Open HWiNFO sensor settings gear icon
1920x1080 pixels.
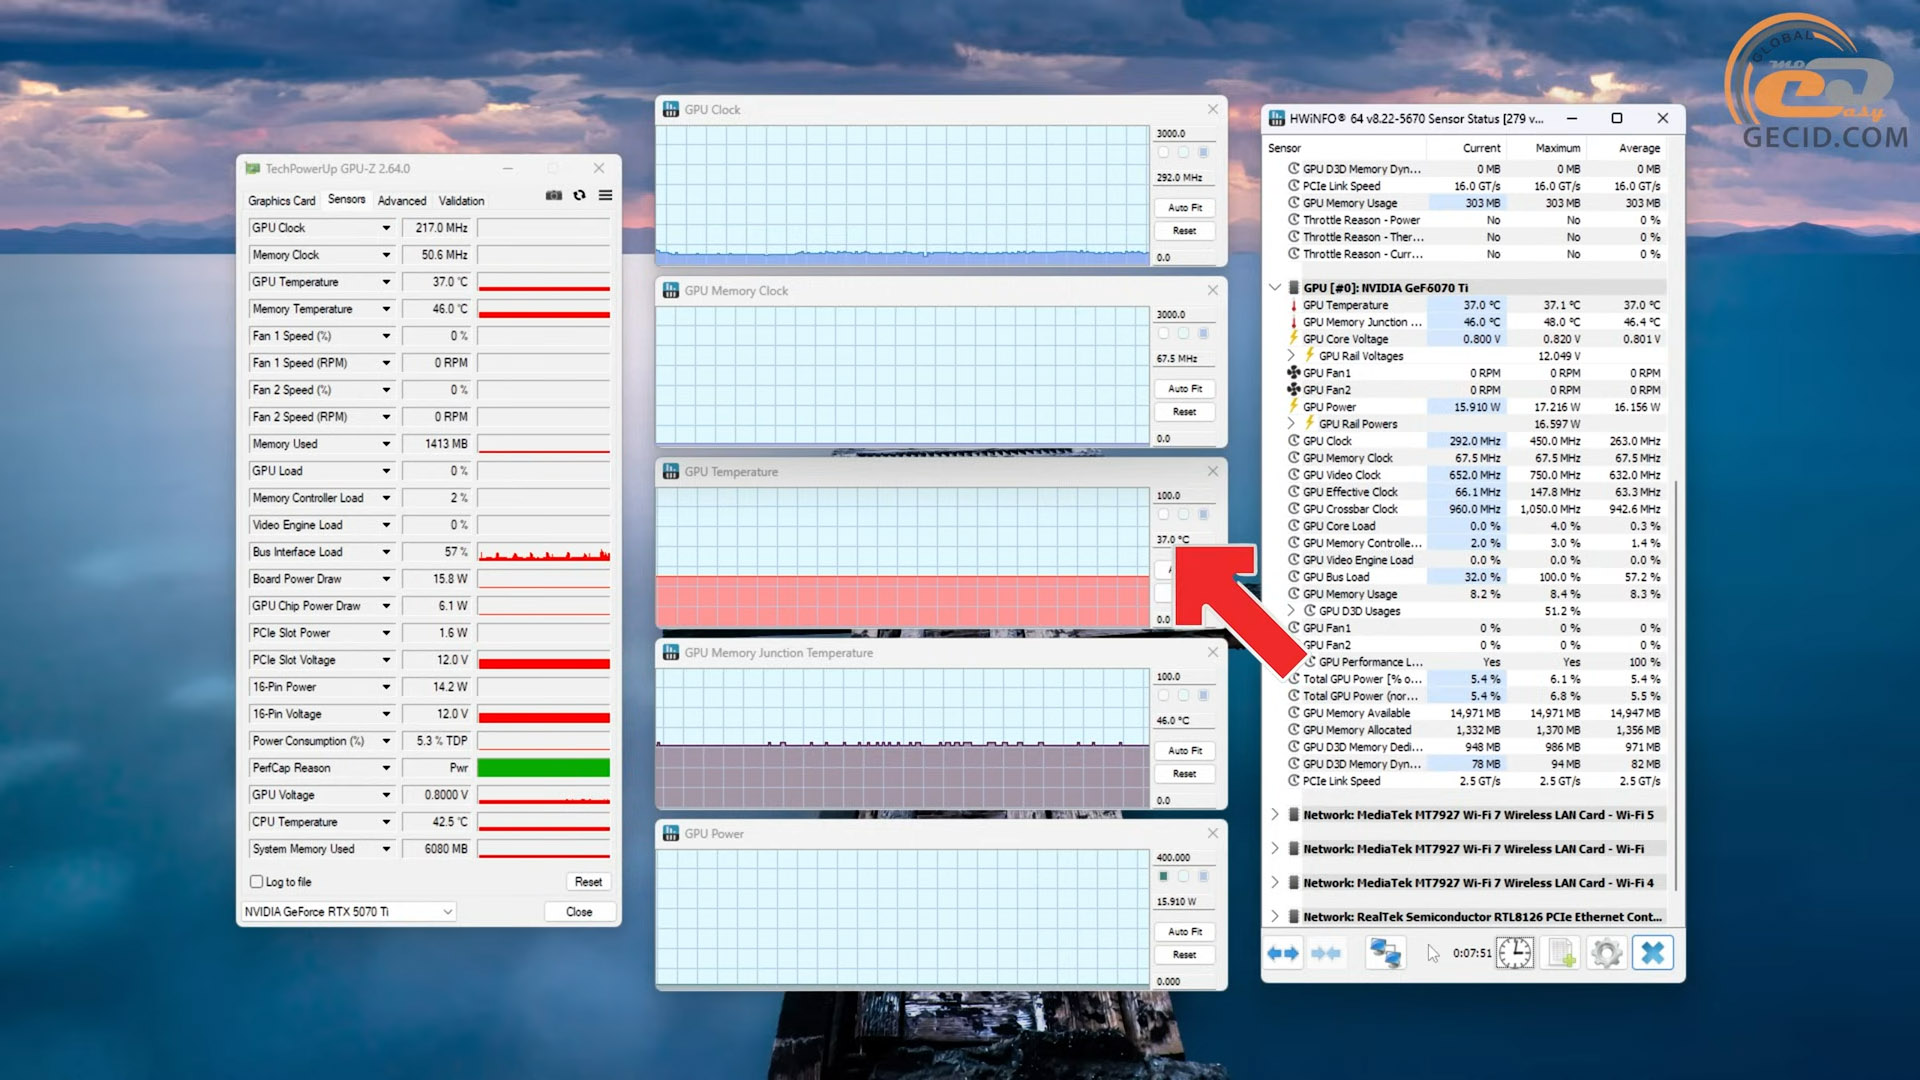[x=1606, y=953]
